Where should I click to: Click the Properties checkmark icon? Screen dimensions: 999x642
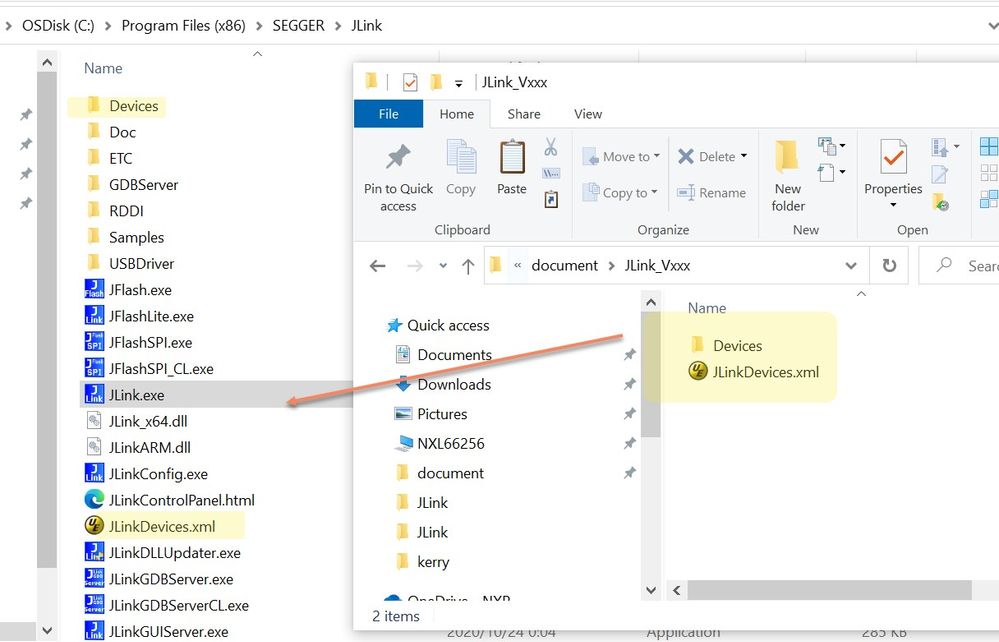click(x=893, y=157)
